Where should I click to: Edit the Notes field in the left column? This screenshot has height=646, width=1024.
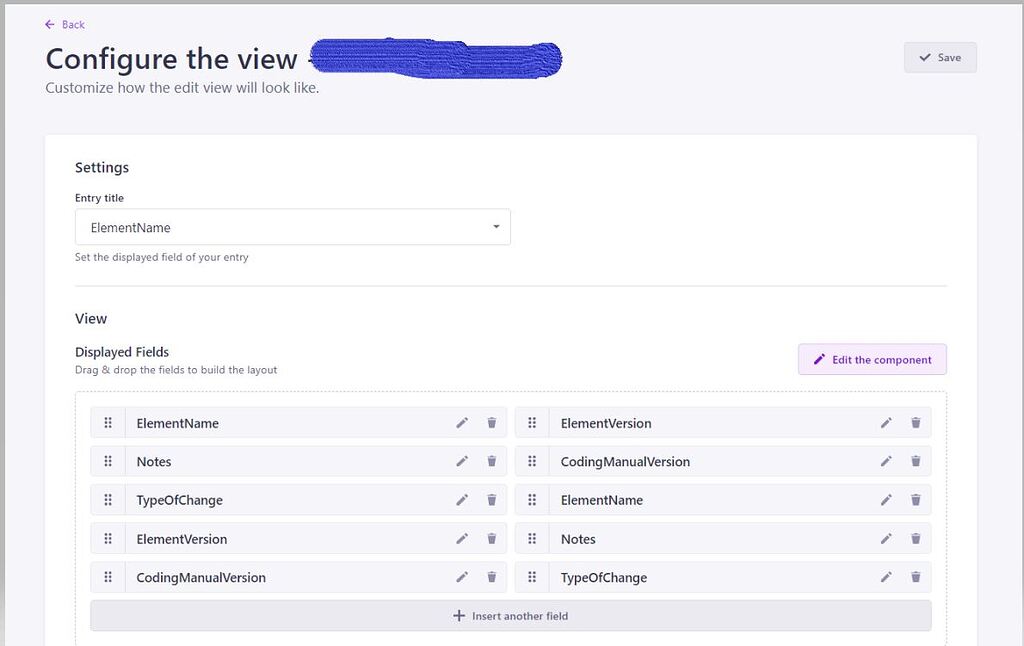click(x=462, y=461)
